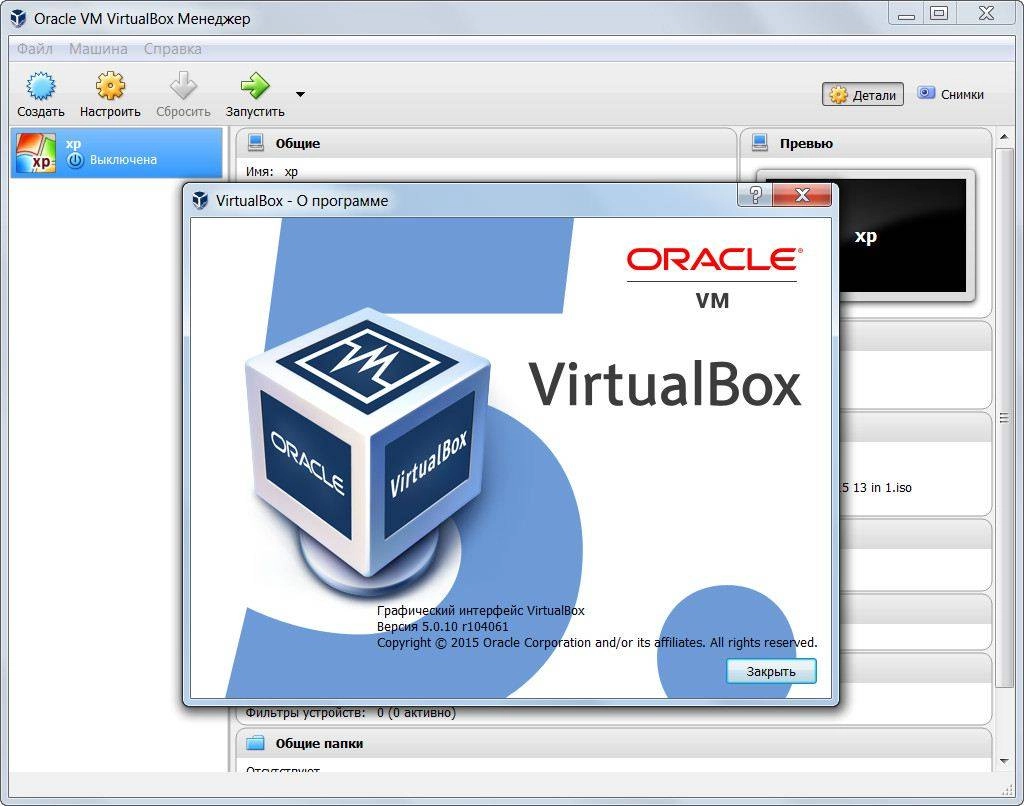Start the VM with the Запустить arrow

pyautogui.click(x=255, y=86)
